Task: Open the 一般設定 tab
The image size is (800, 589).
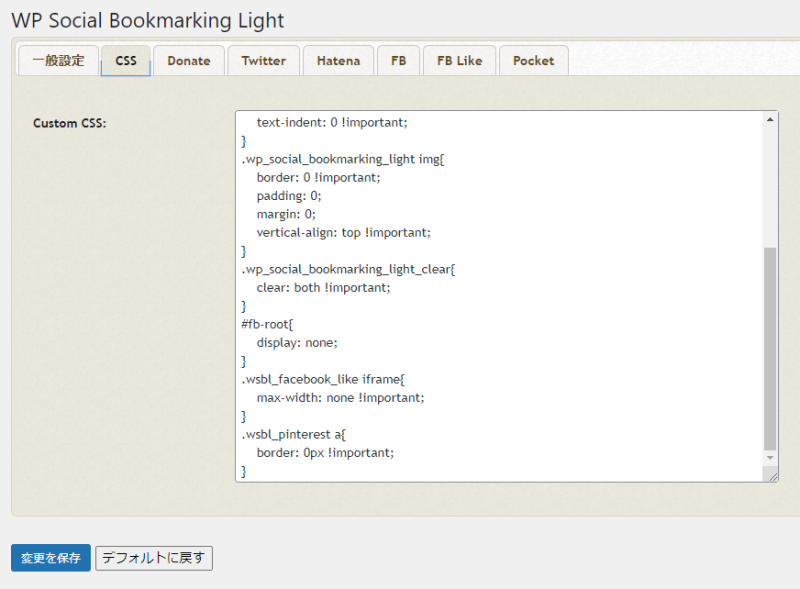Action: point(59,60)
